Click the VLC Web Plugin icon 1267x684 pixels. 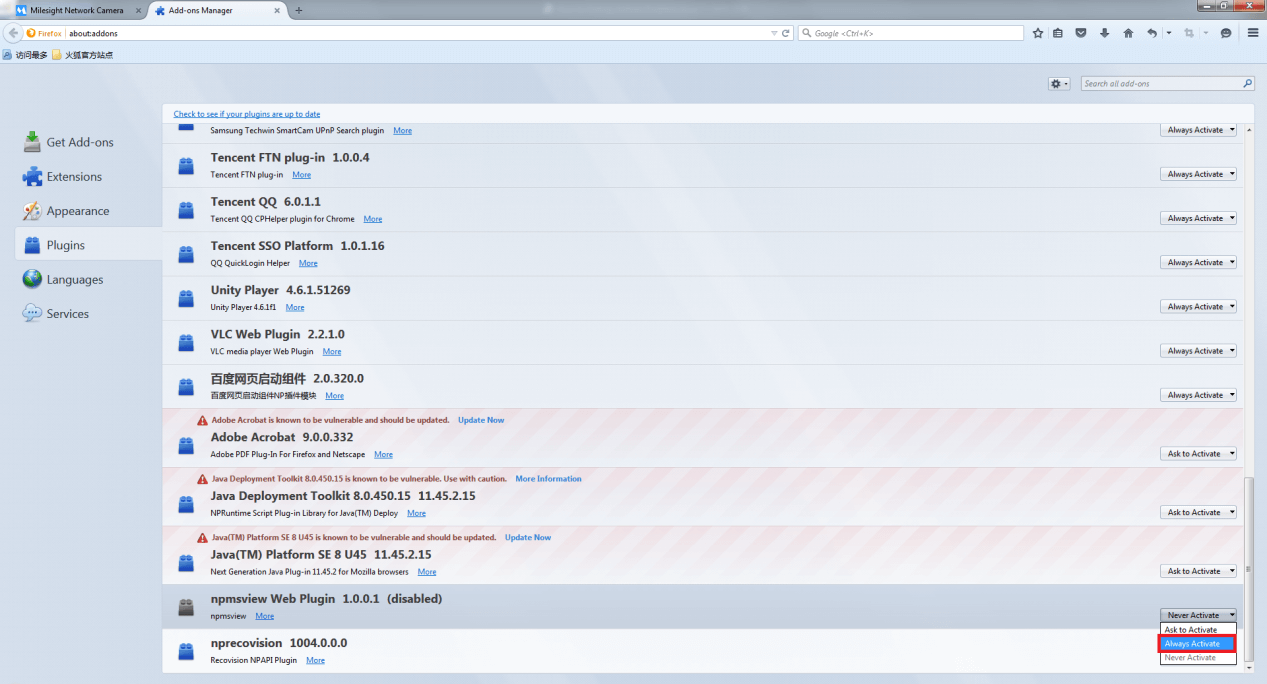[186, 342]
